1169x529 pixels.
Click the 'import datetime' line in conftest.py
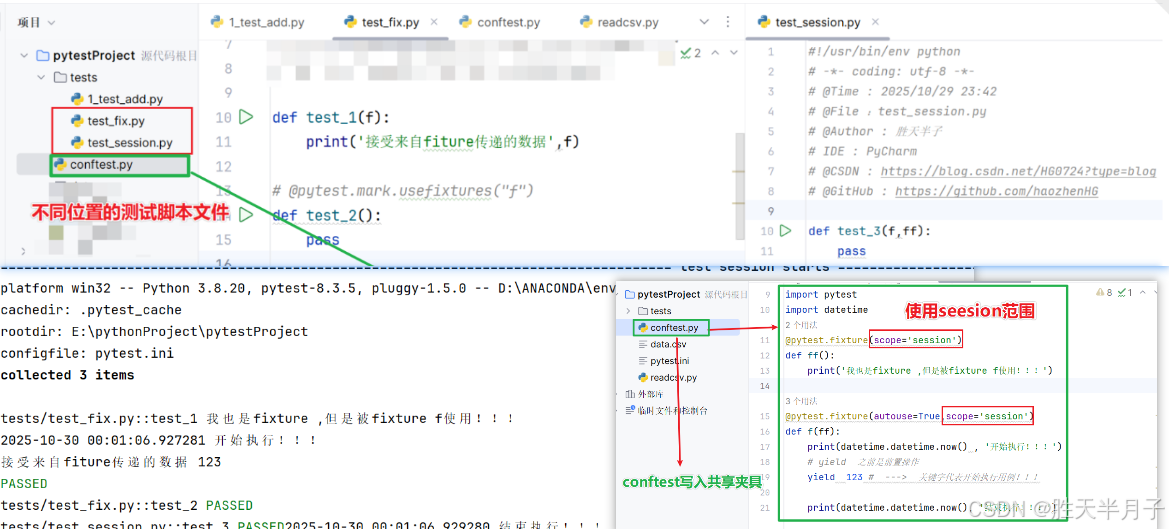tap(827, 309)
